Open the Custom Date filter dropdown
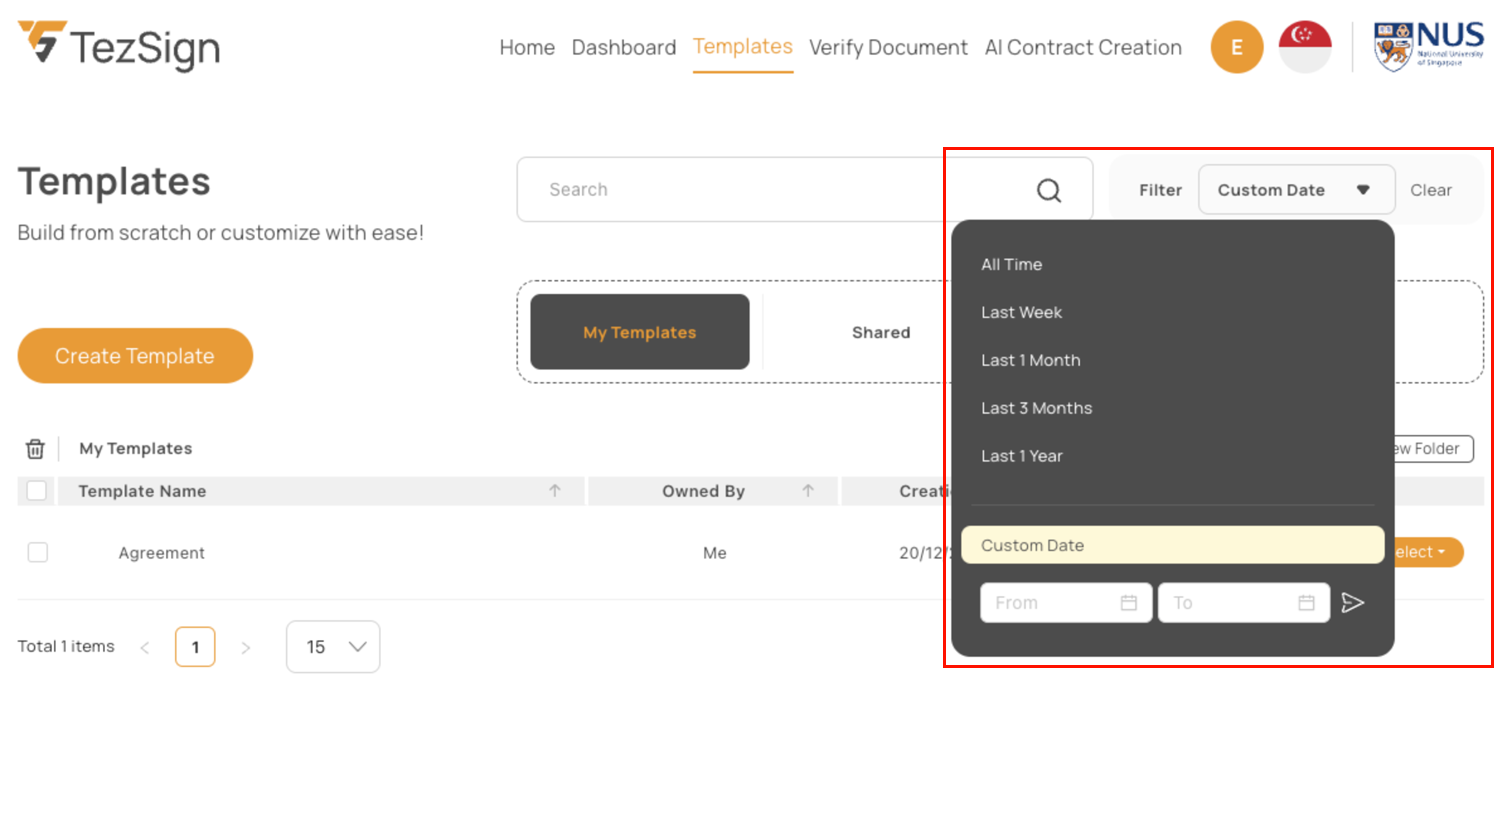The image size is (1500, 837). coord(1296,190)
